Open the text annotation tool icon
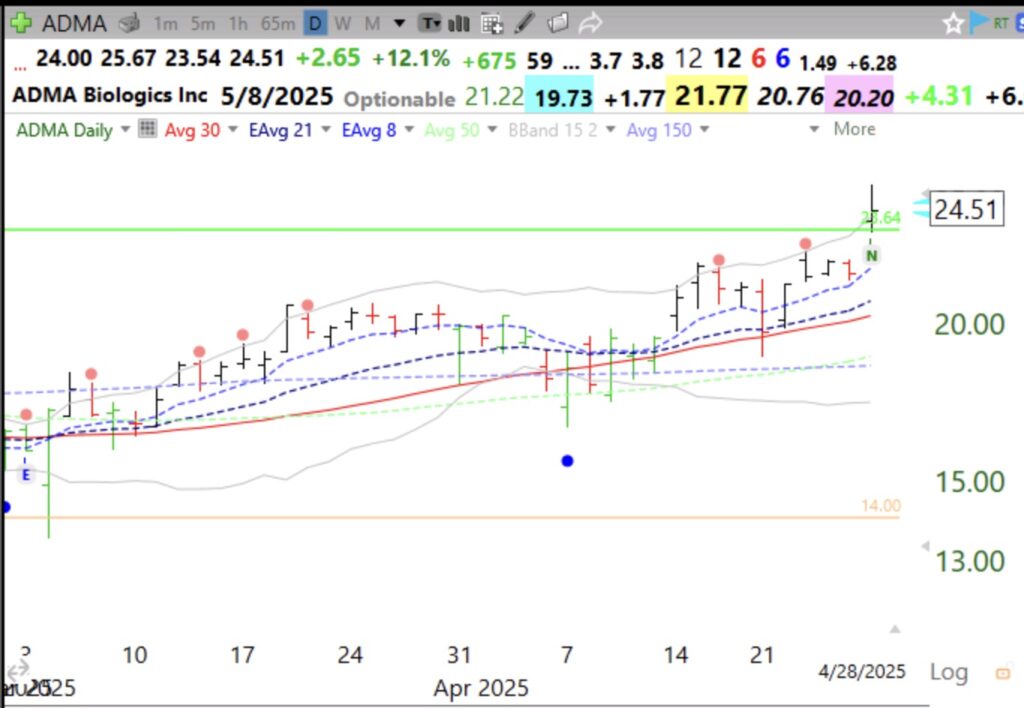 coord(430,24)
